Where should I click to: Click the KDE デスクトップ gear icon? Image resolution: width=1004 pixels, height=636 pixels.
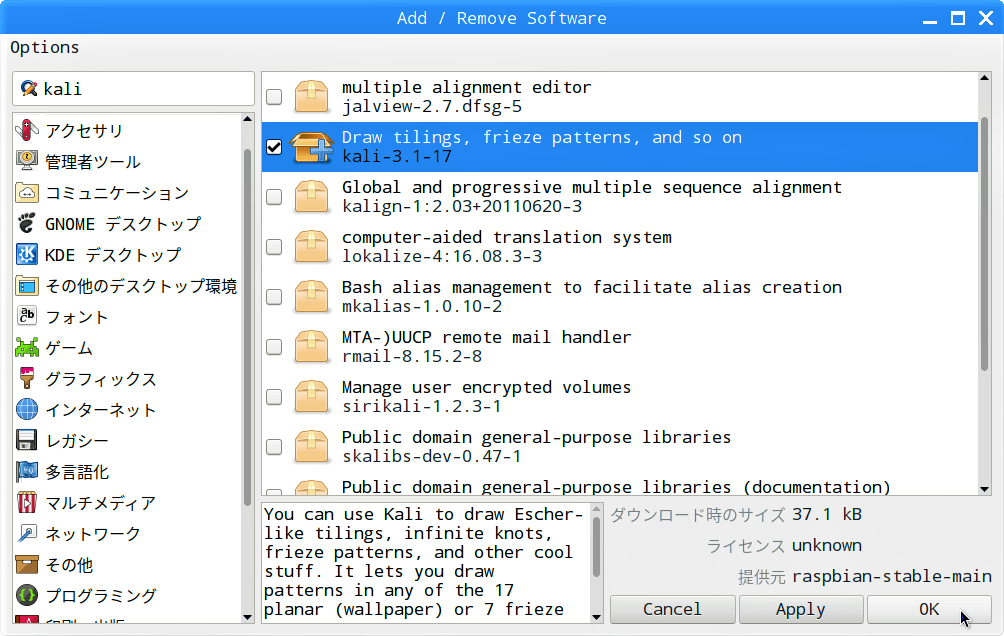pyautogui.click(x=27, y=254)
